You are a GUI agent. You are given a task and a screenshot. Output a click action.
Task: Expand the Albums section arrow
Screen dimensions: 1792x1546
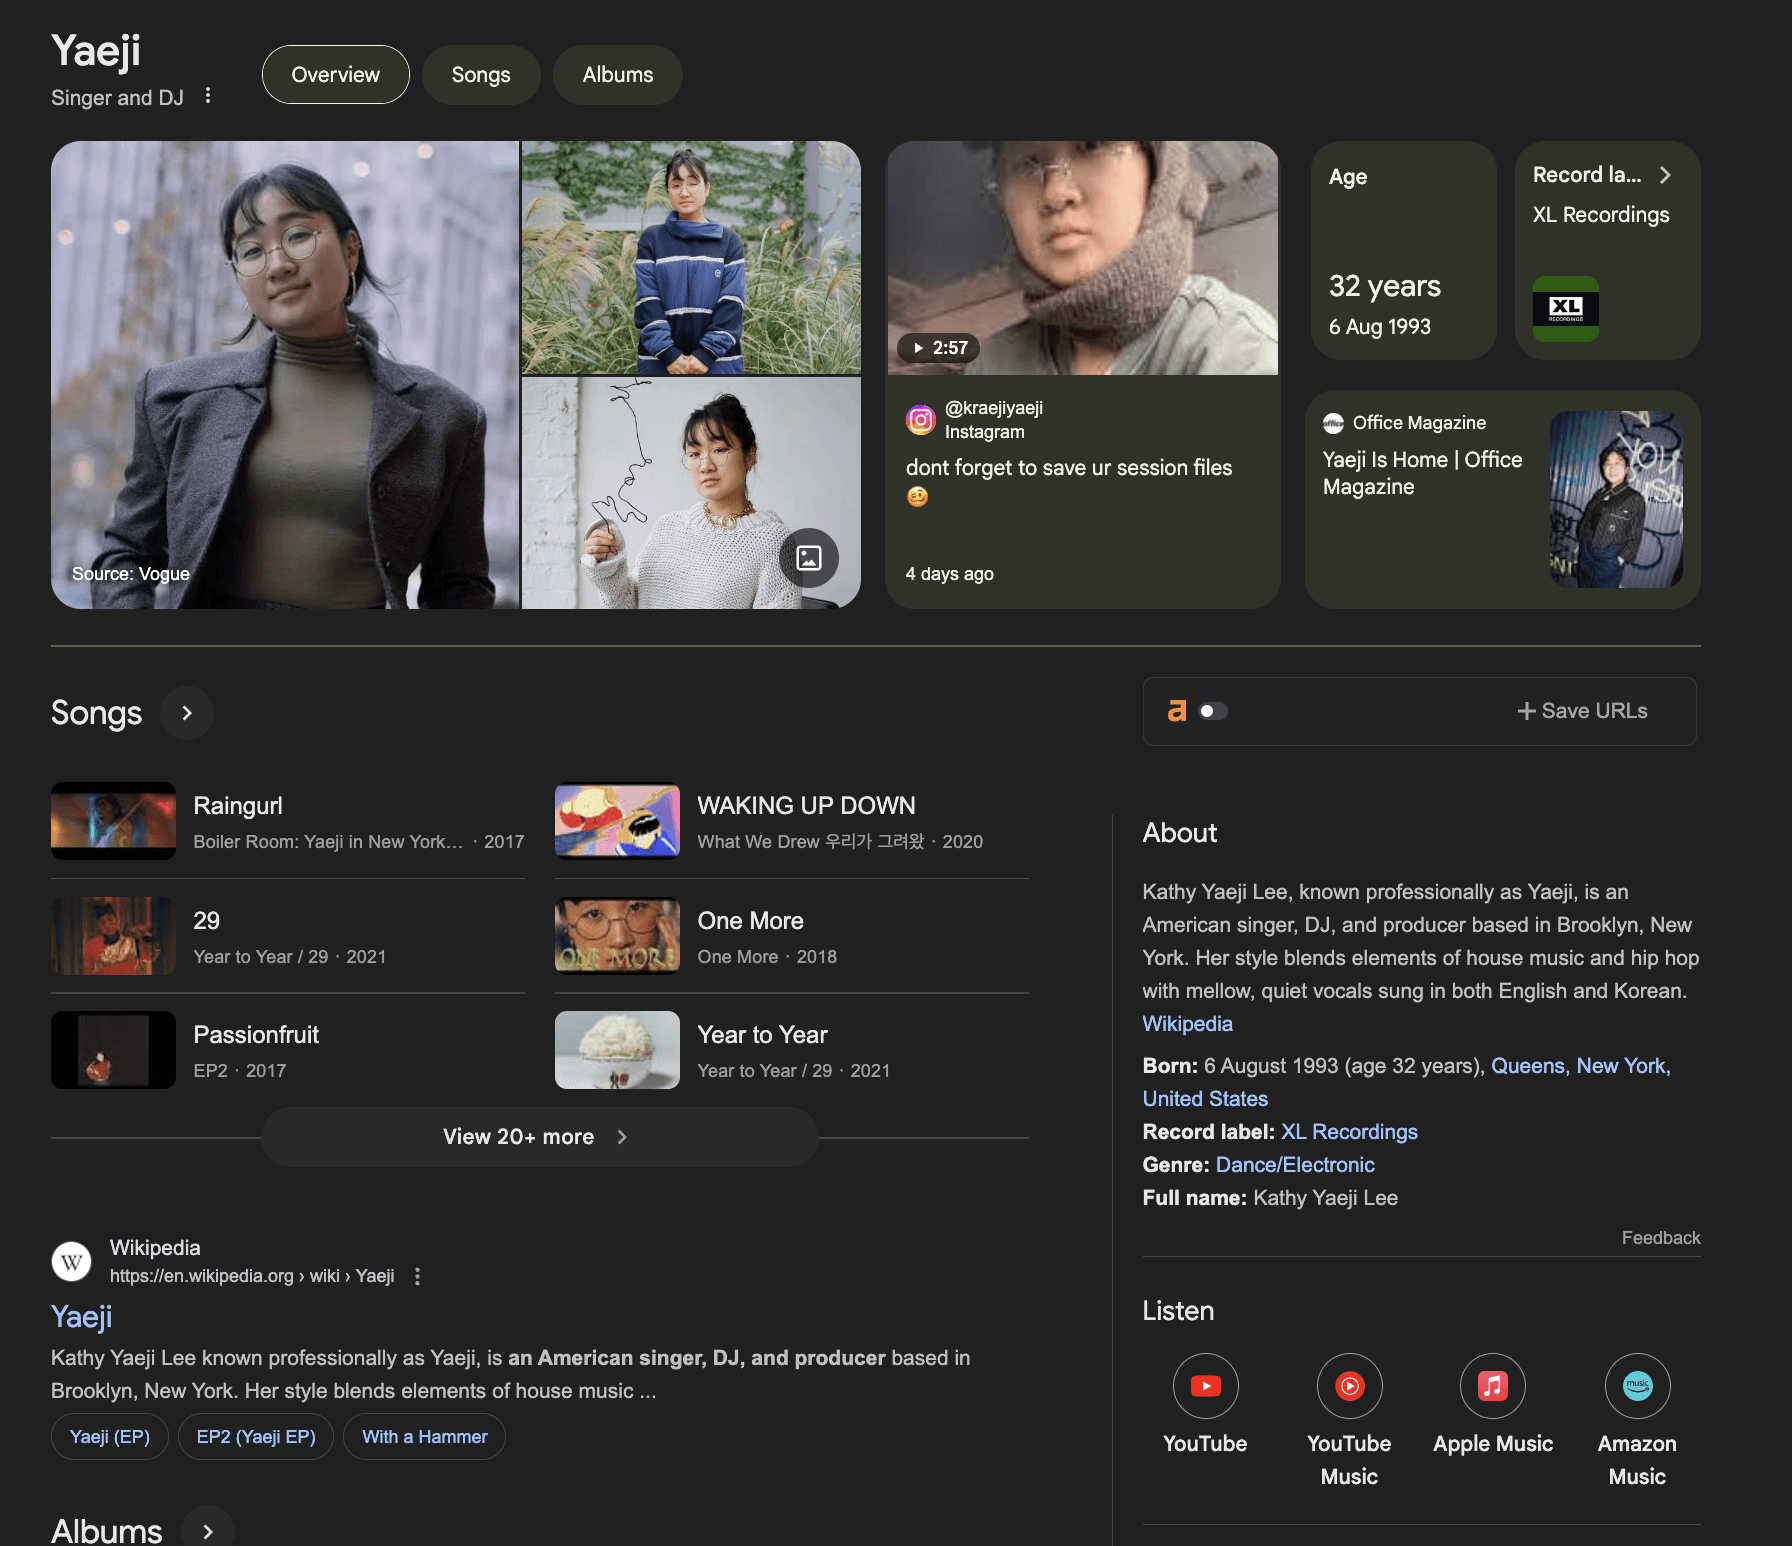click(208, 1531)
